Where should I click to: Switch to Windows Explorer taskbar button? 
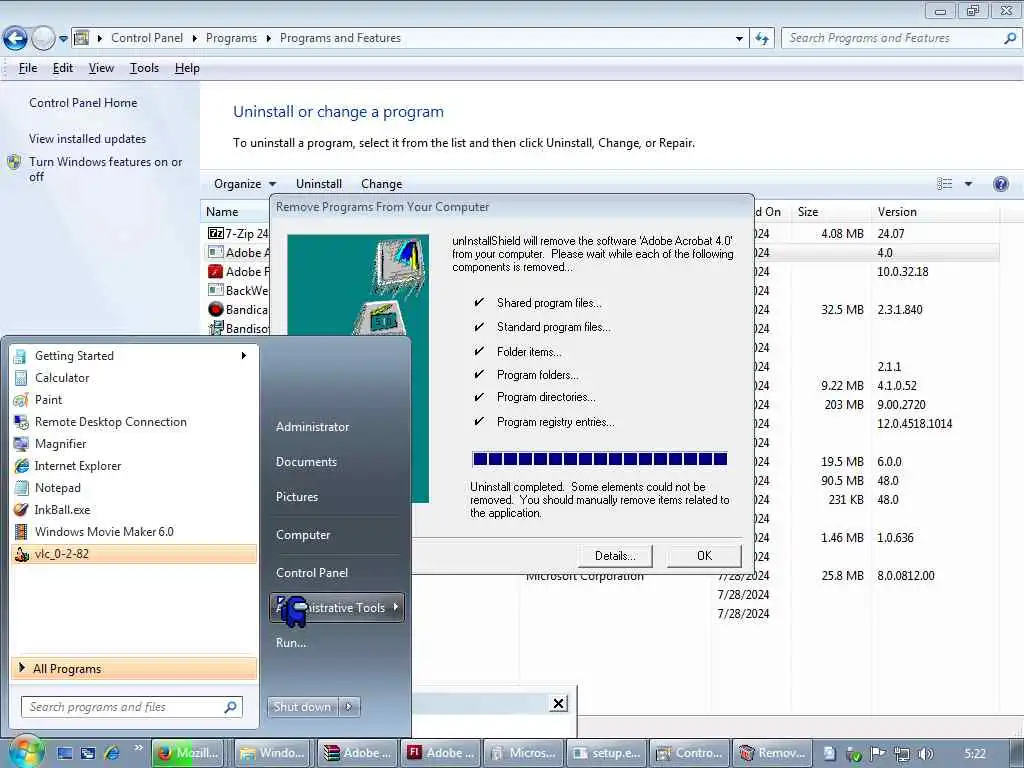[272, 753]
